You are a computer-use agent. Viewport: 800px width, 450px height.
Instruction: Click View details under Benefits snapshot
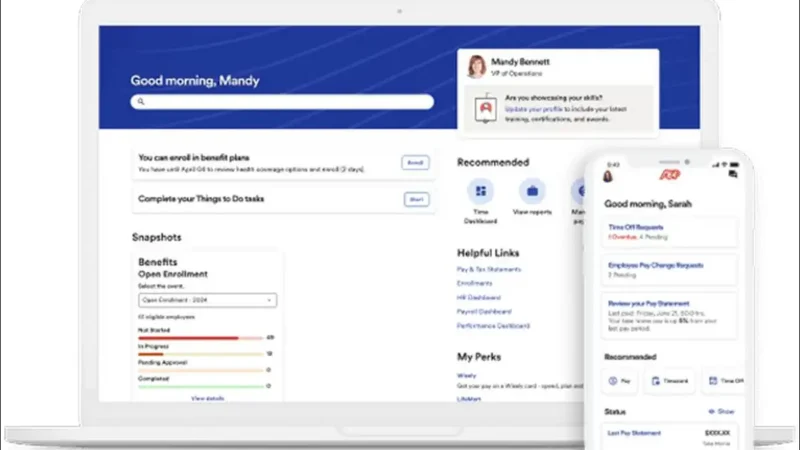208,398
